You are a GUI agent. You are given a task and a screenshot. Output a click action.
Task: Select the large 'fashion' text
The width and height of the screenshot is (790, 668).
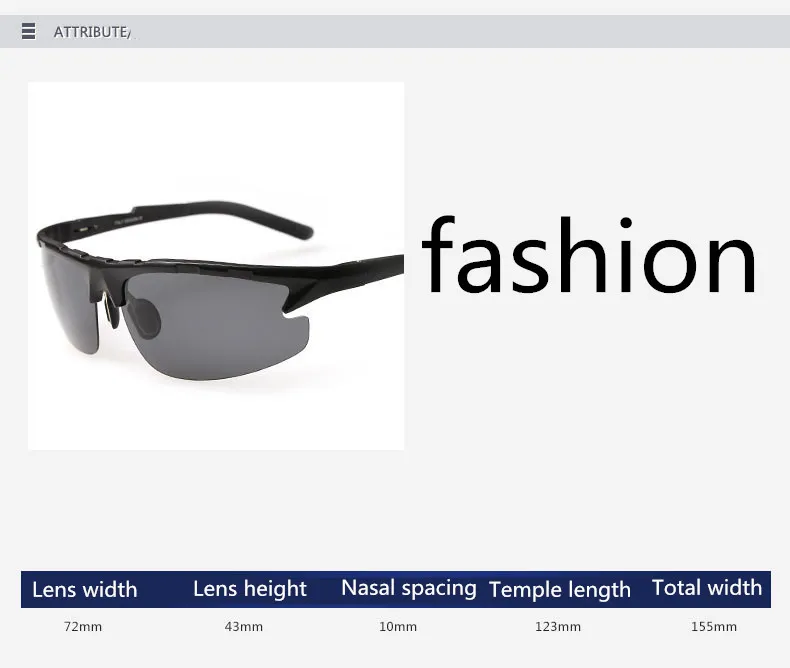click(588, 255)
